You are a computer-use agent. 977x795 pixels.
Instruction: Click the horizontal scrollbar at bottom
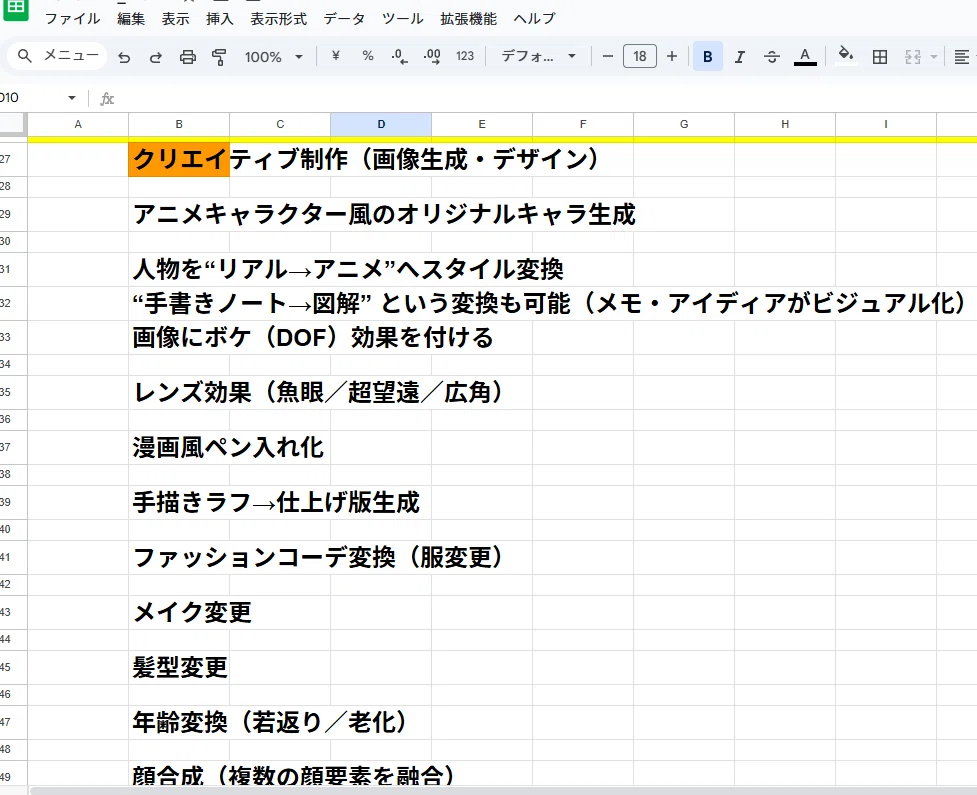503,791
